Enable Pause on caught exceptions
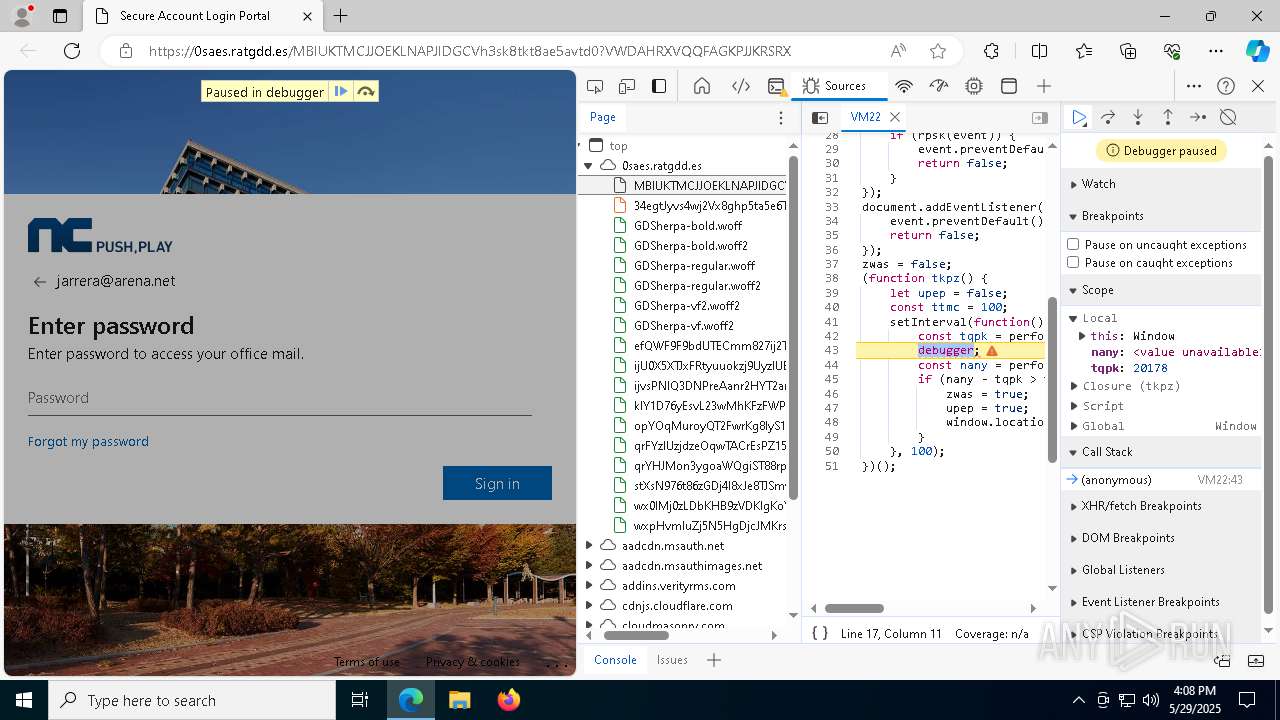The width and height of the screenshot is (1280, 720). click(x=1073, y=262)
